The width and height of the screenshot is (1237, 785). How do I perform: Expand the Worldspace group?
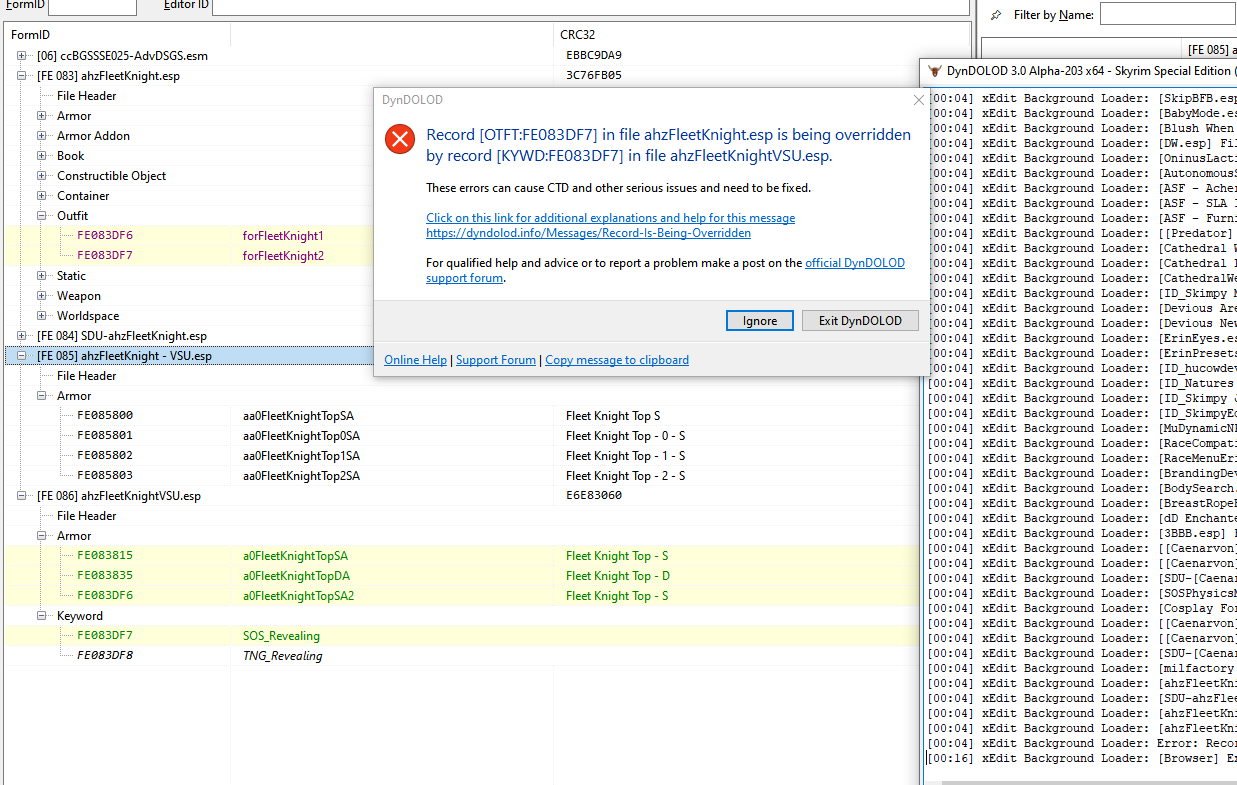point(42,316)
